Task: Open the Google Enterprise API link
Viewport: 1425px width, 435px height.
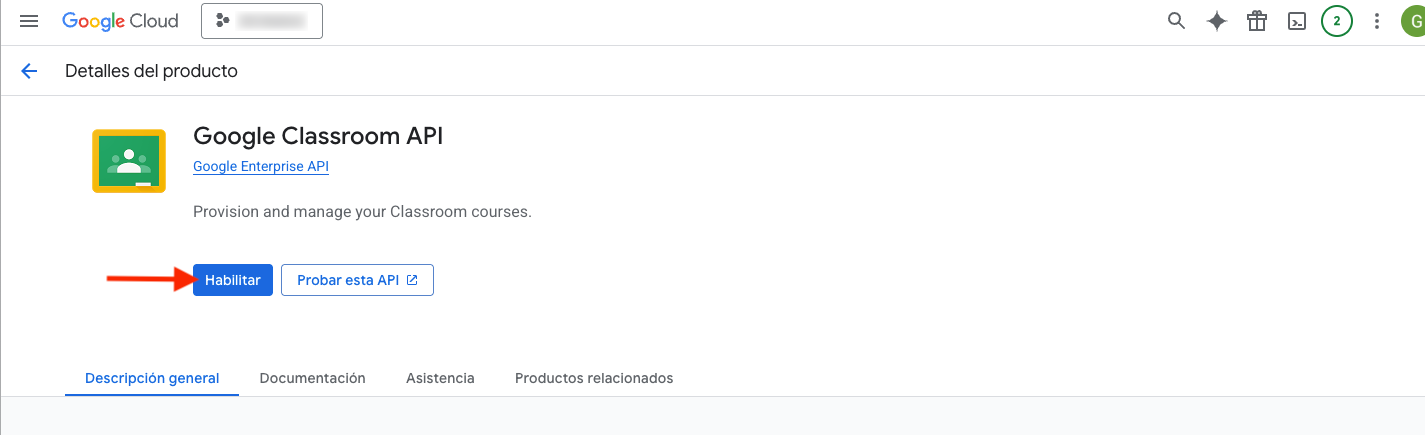Action: tap(260, 167)
